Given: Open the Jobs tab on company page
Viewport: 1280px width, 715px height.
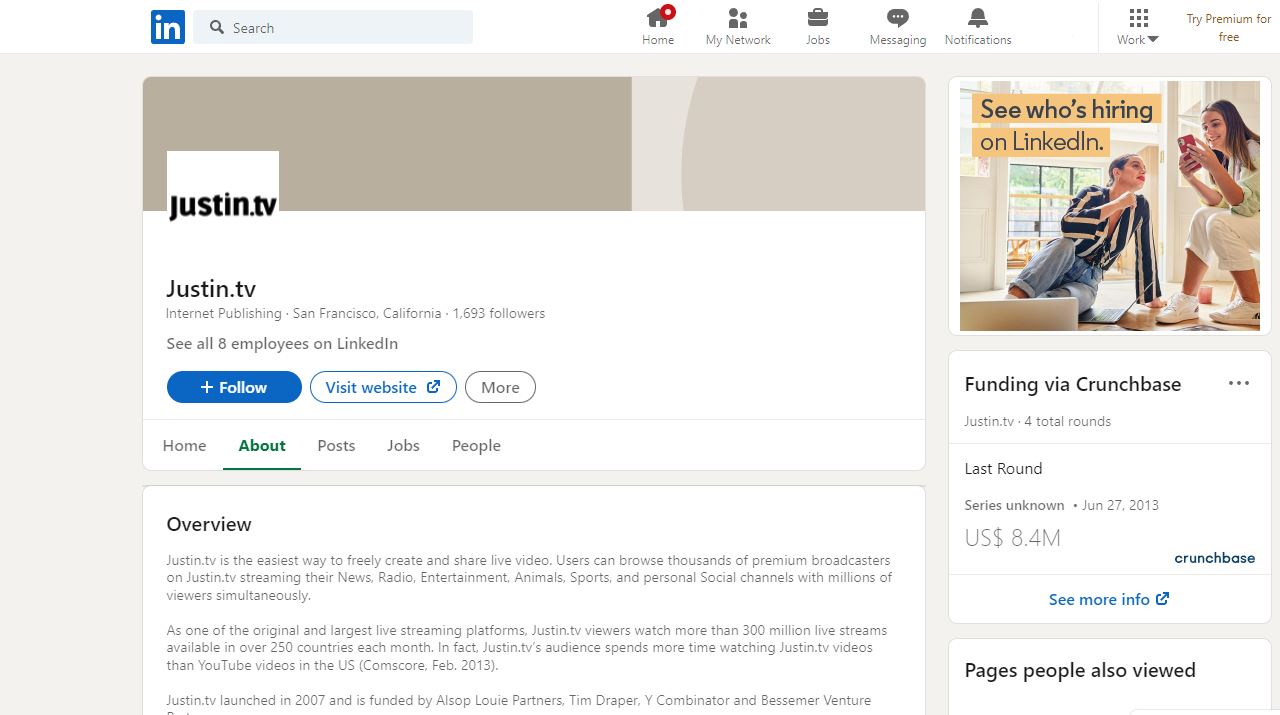Looking at the screenshot, I should (403, 445).
